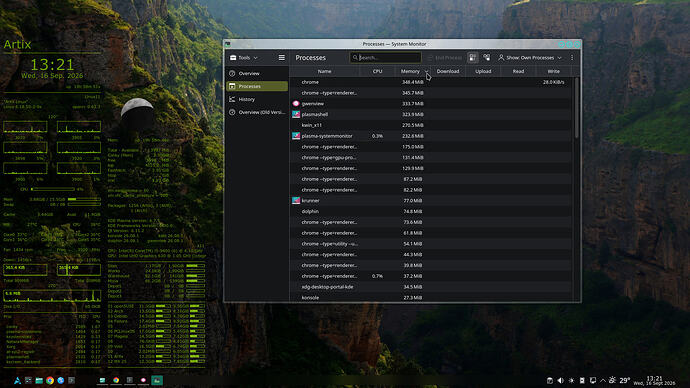Click the System Monitor title bar icon

coord(228,44)
